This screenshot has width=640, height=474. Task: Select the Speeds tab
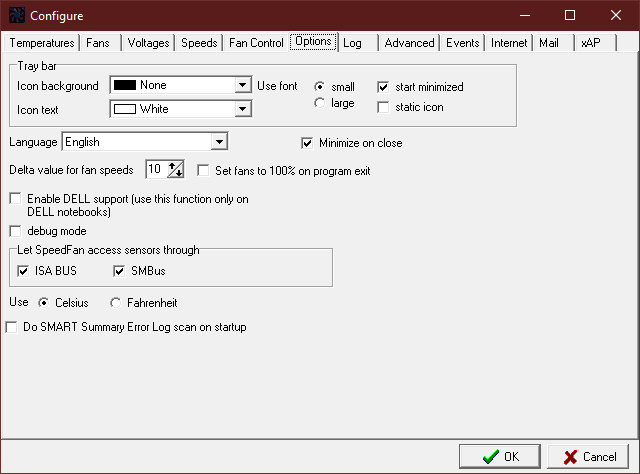point(199,43)
